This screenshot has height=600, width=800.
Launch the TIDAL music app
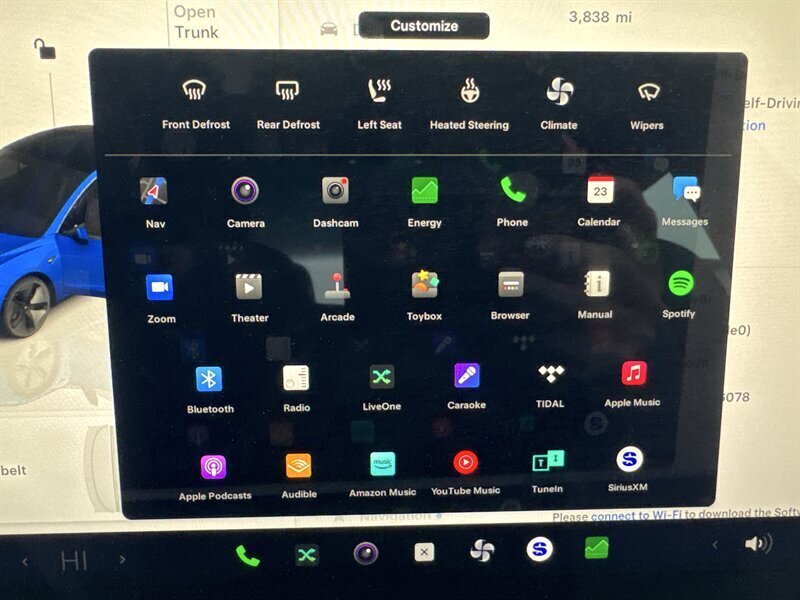[x=550, y=375]
